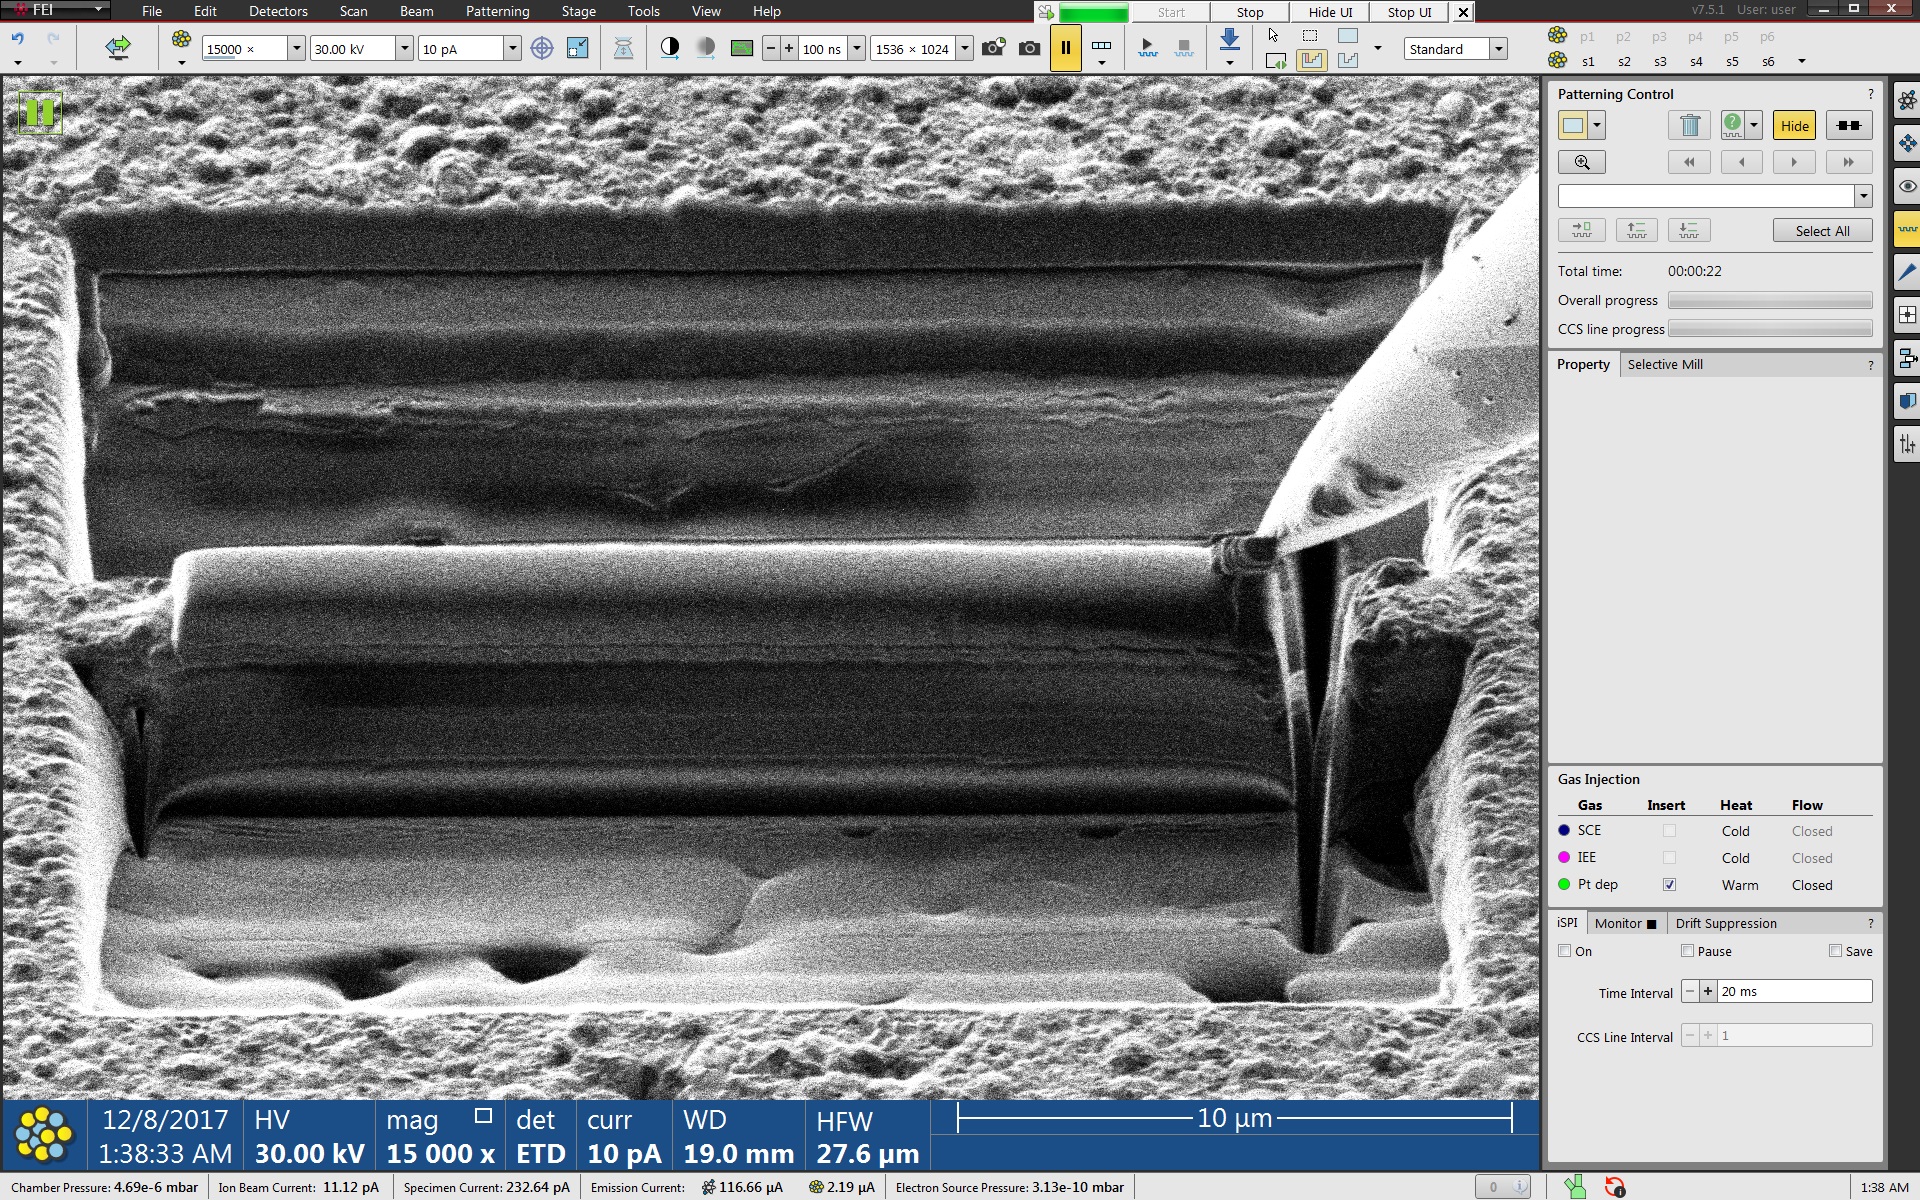The height and width of the screenshot is (1200, 1920).
Task: Open the Standard mode dropdown
Action: click(1498, 49)
